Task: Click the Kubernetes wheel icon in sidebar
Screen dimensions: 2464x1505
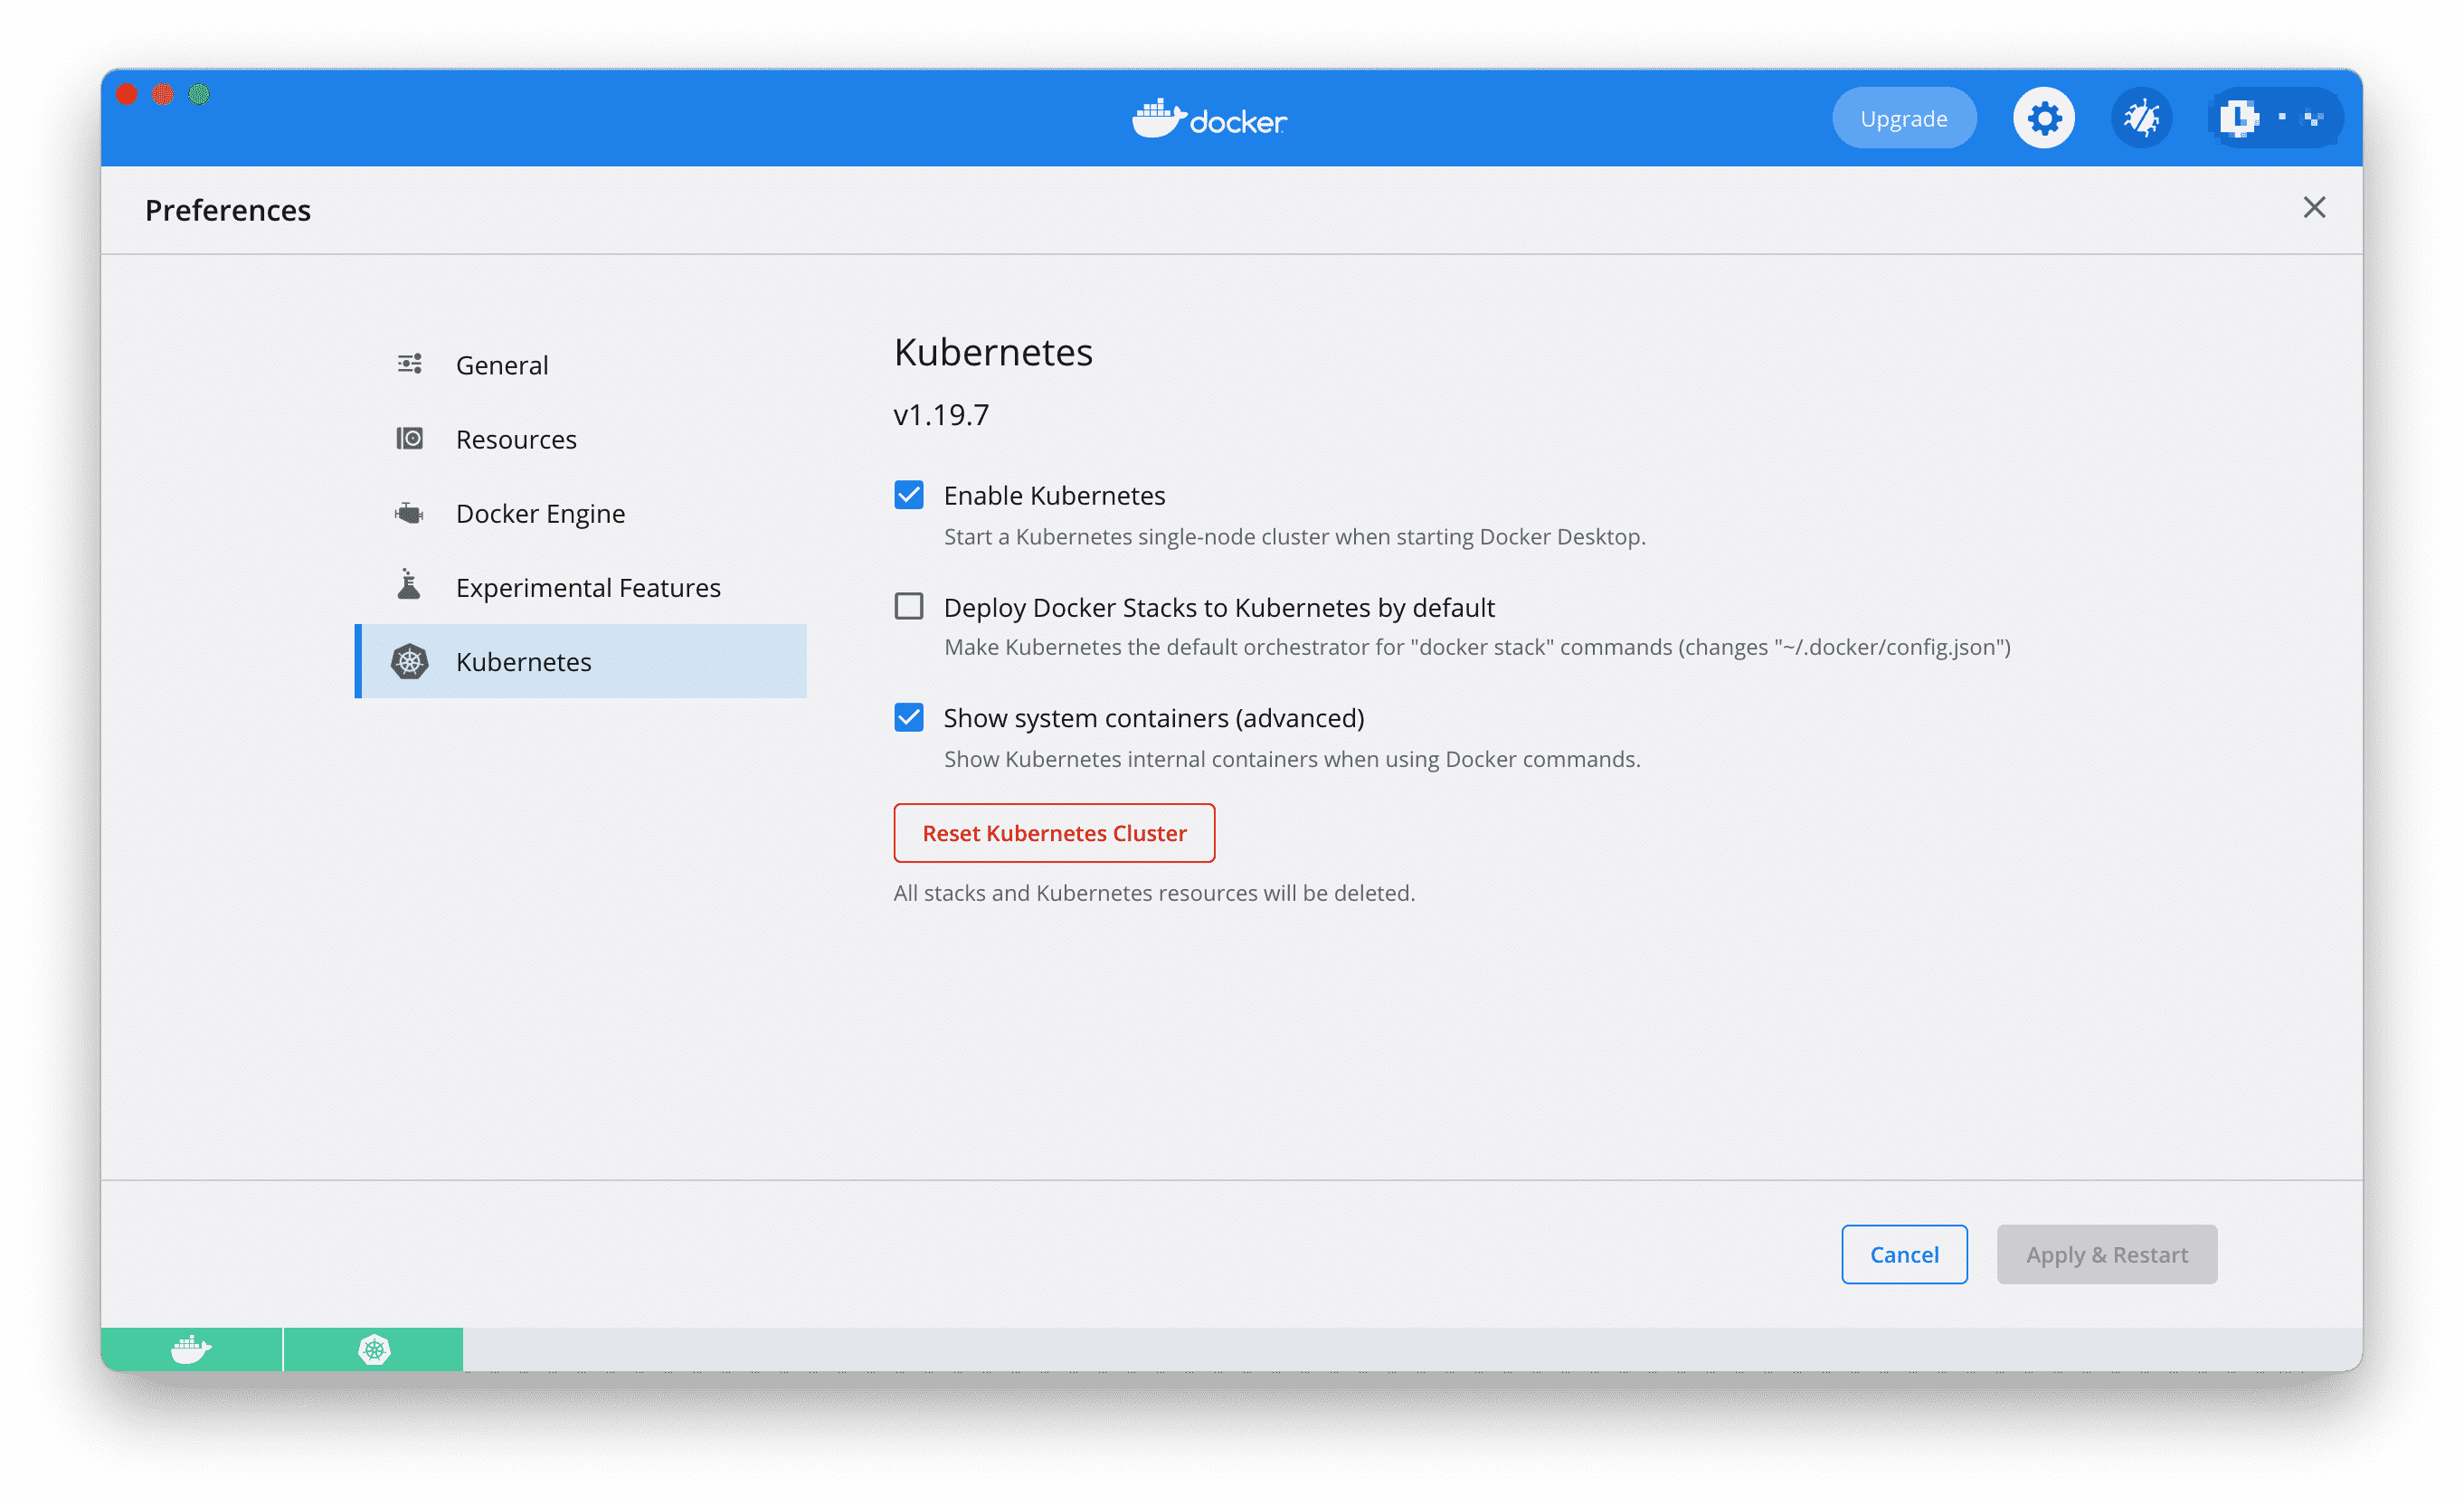Action: click(409, 661)
